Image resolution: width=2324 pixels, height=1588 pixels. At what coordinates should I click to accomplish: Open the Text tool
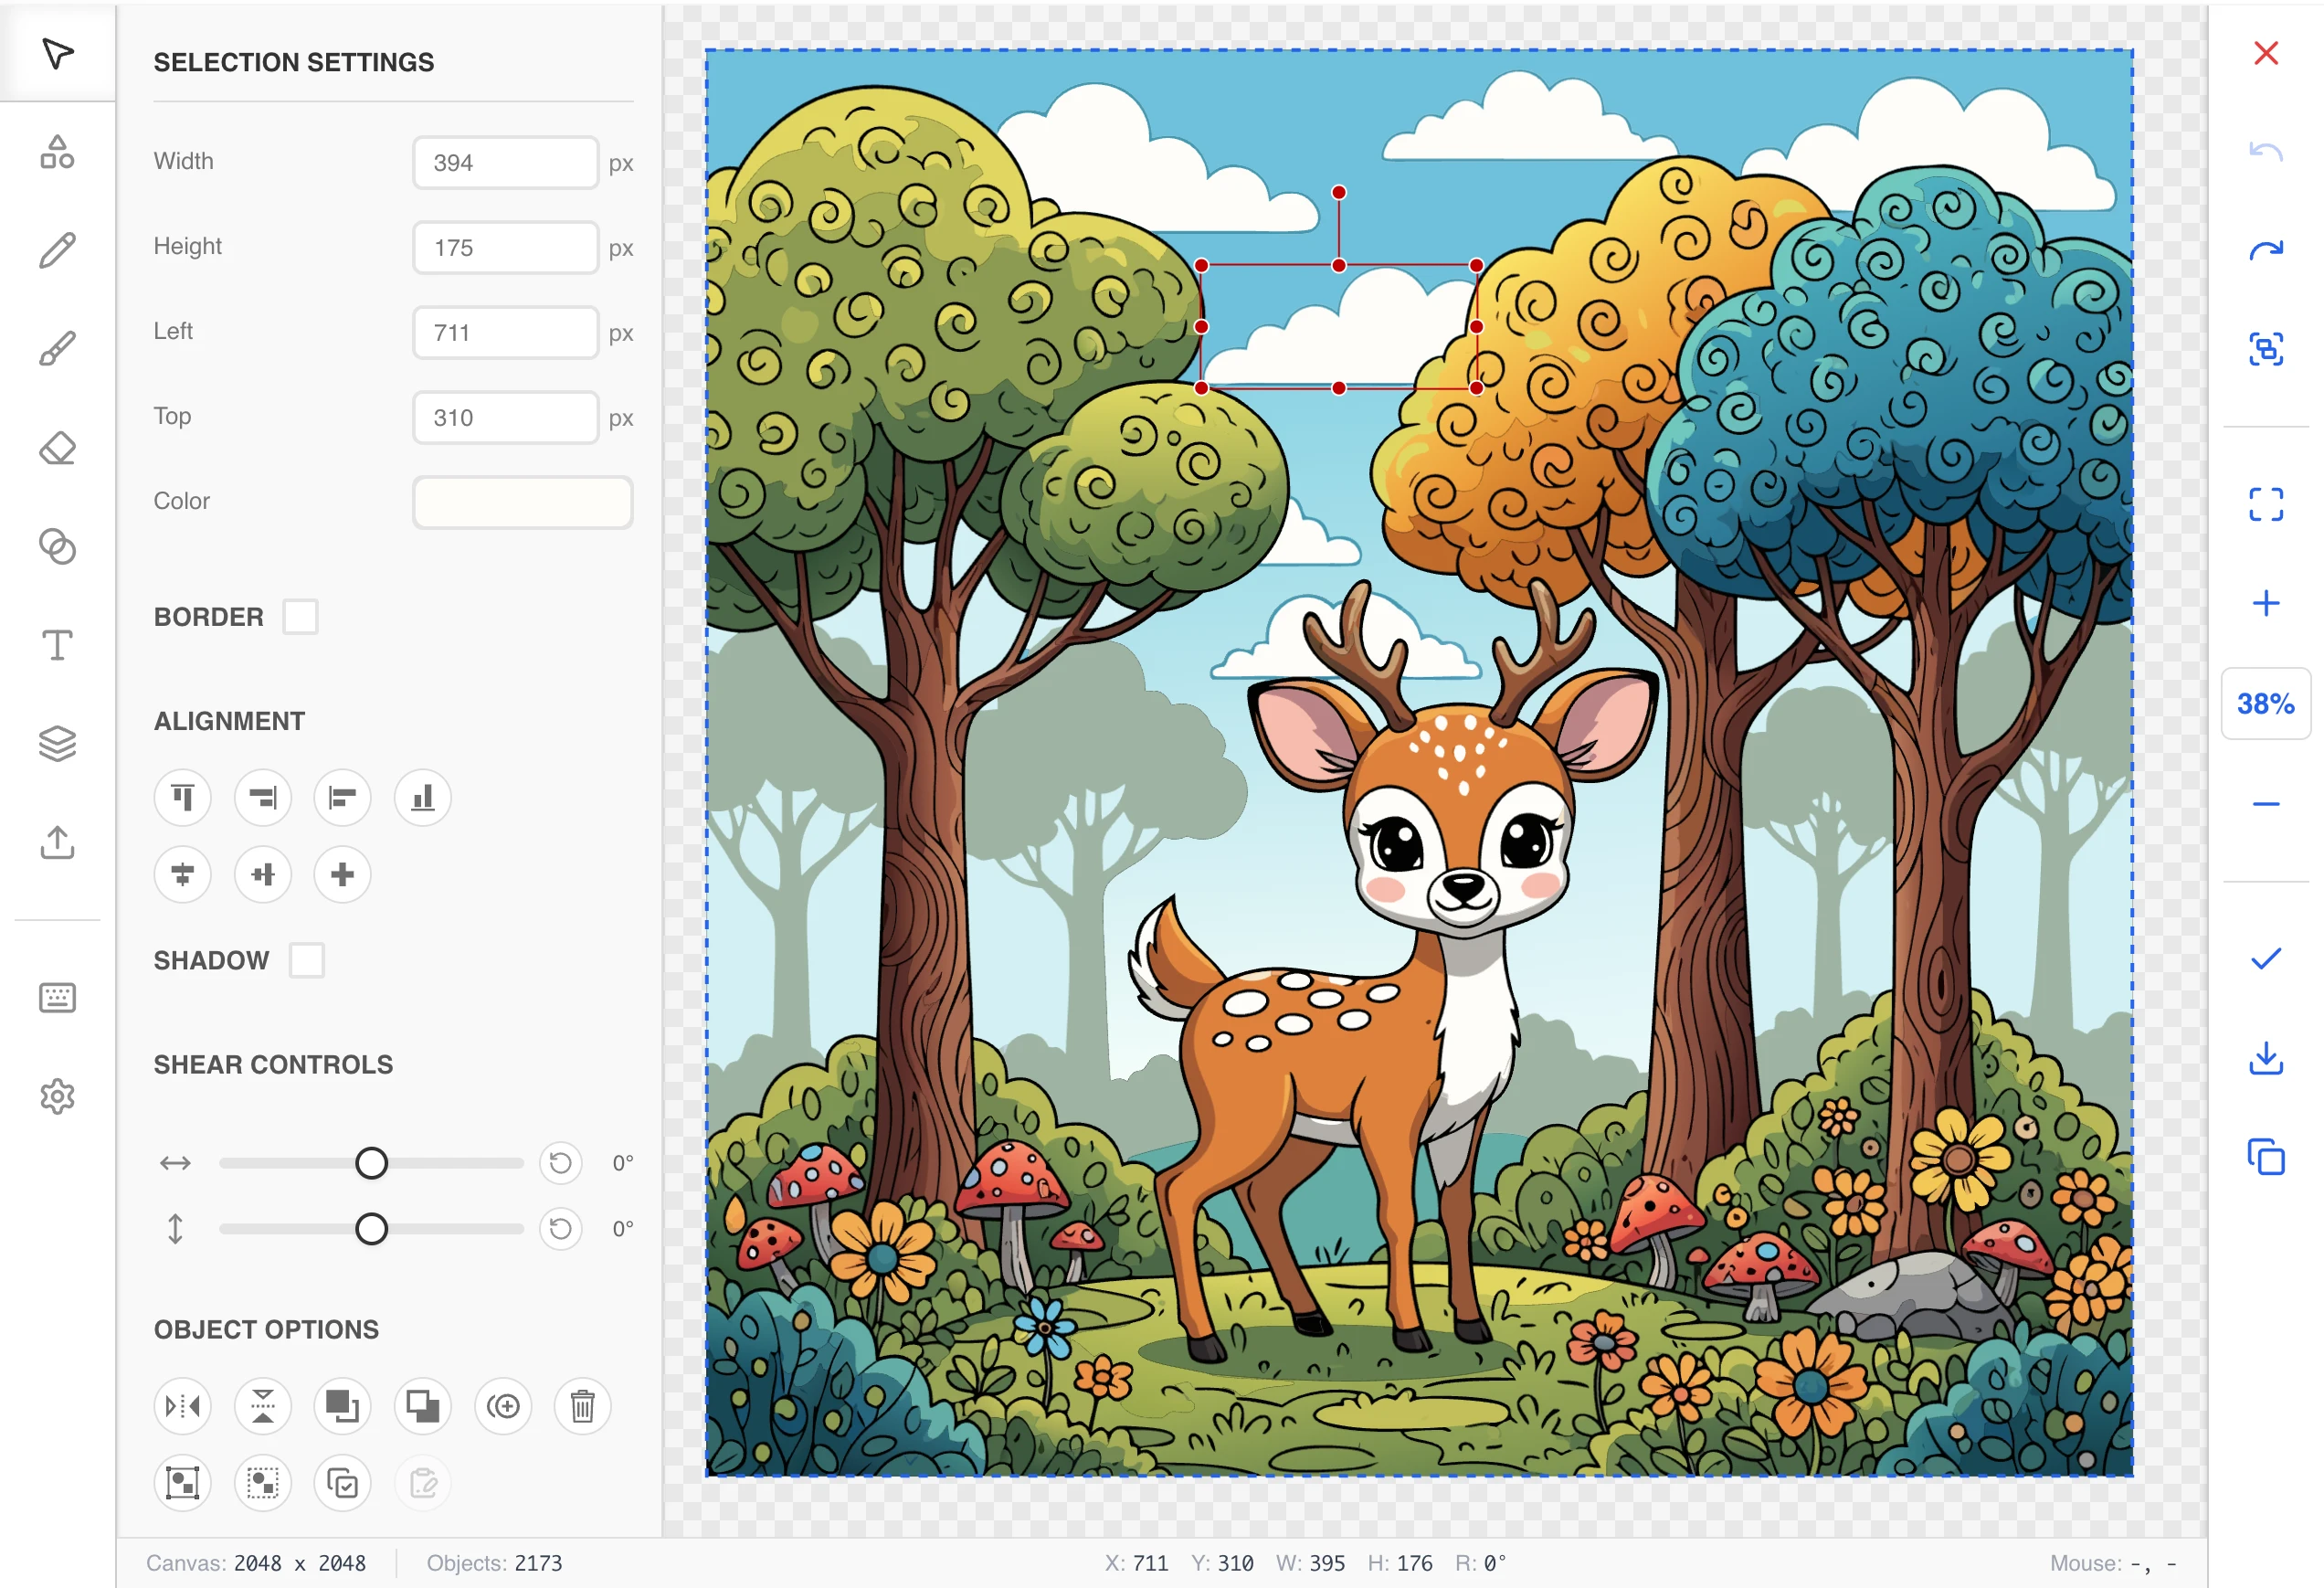57,645
